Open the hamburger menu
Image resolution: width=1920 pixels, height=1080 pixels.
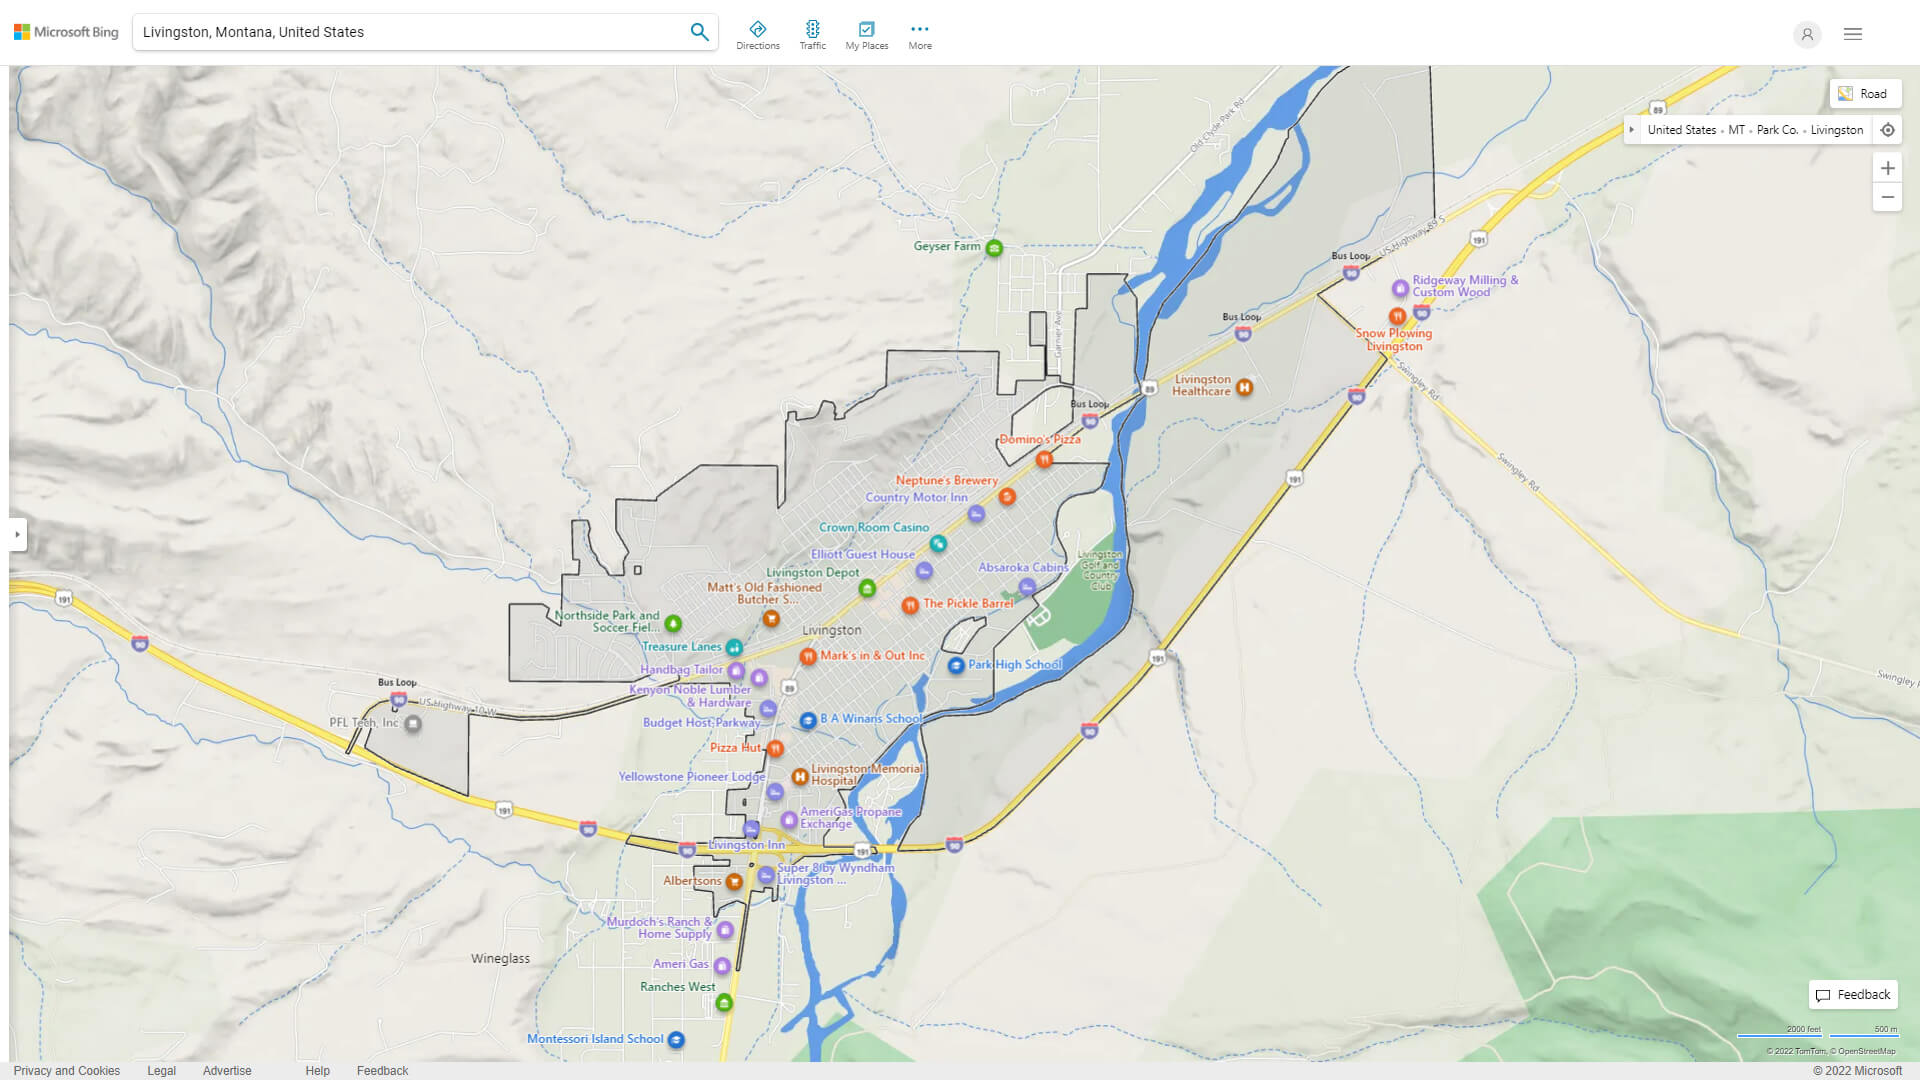[1852, 33]
